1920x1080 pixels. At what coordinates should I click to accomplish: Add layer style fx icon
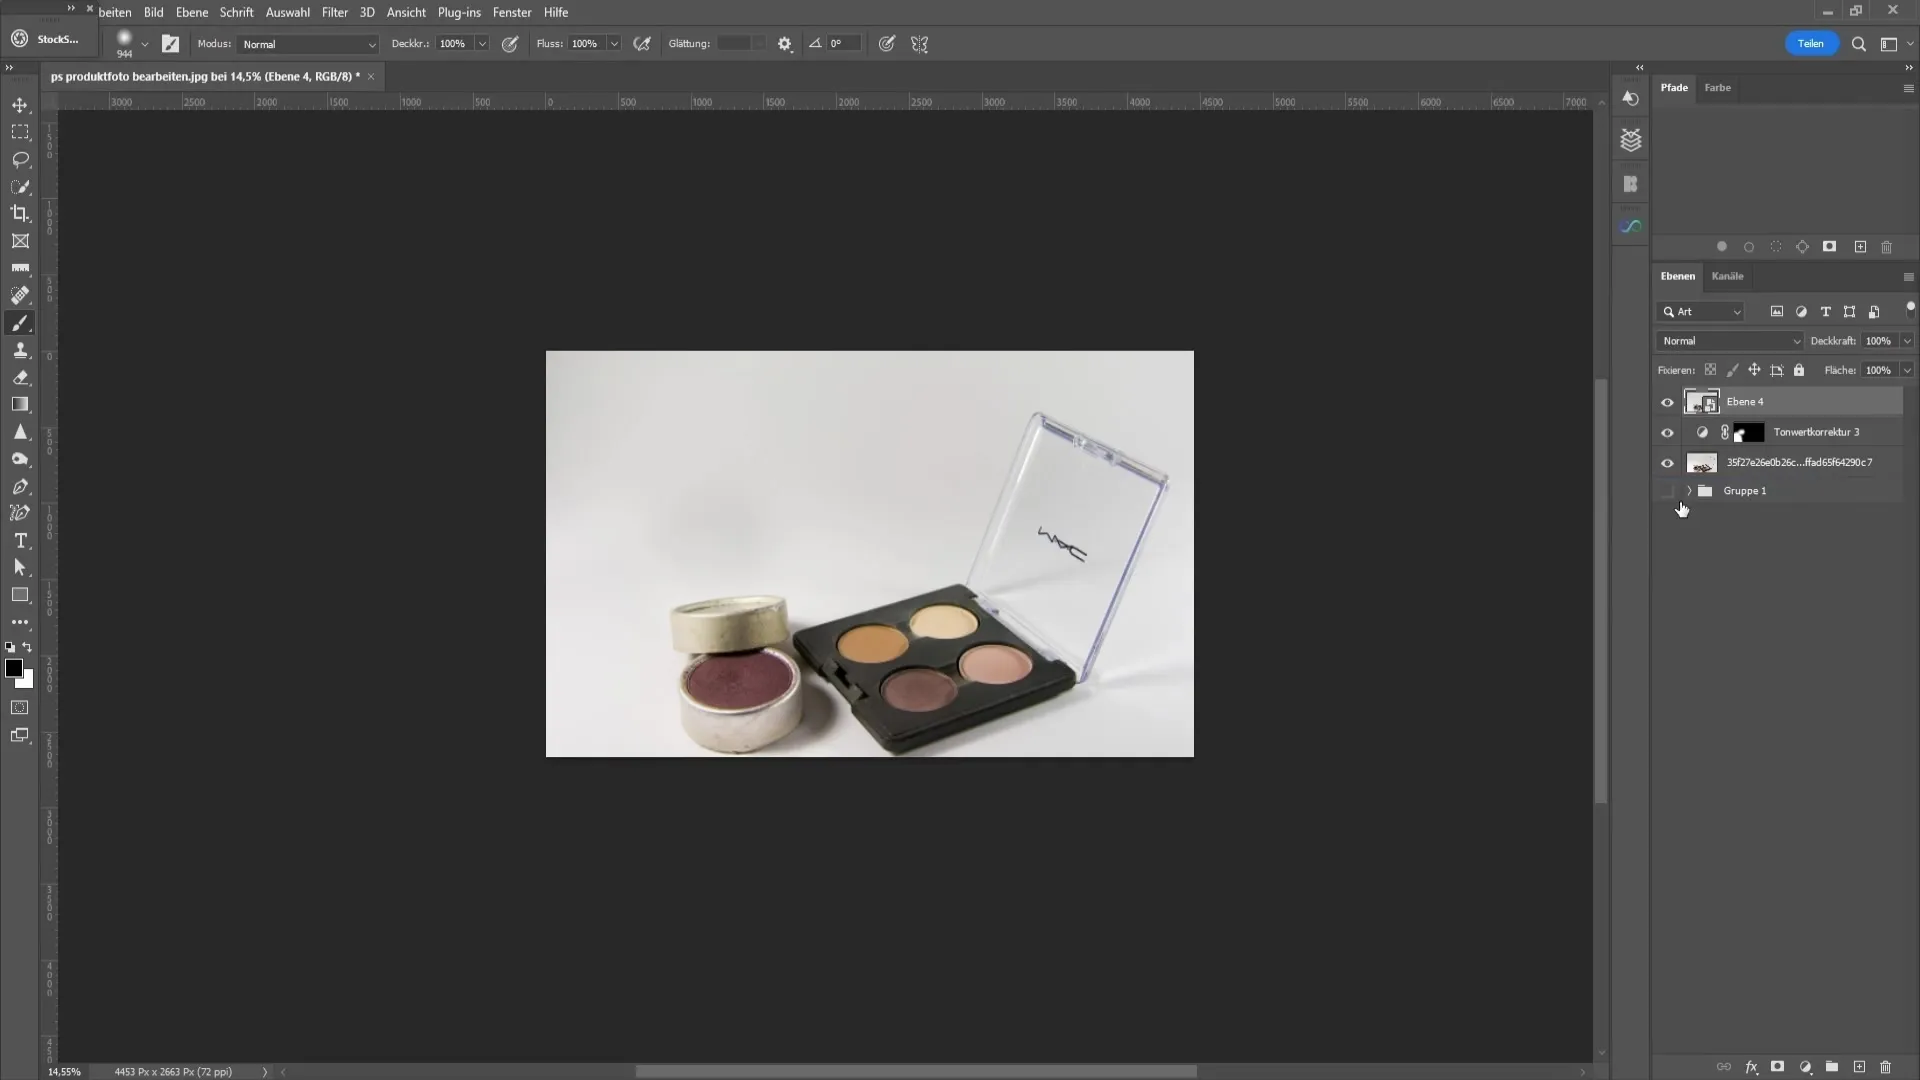point(1751,1067)
